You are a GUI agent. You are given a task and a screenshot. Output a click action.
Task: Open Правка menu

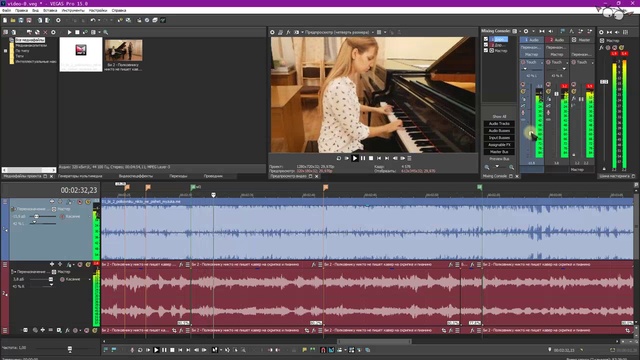coord(21,10)
